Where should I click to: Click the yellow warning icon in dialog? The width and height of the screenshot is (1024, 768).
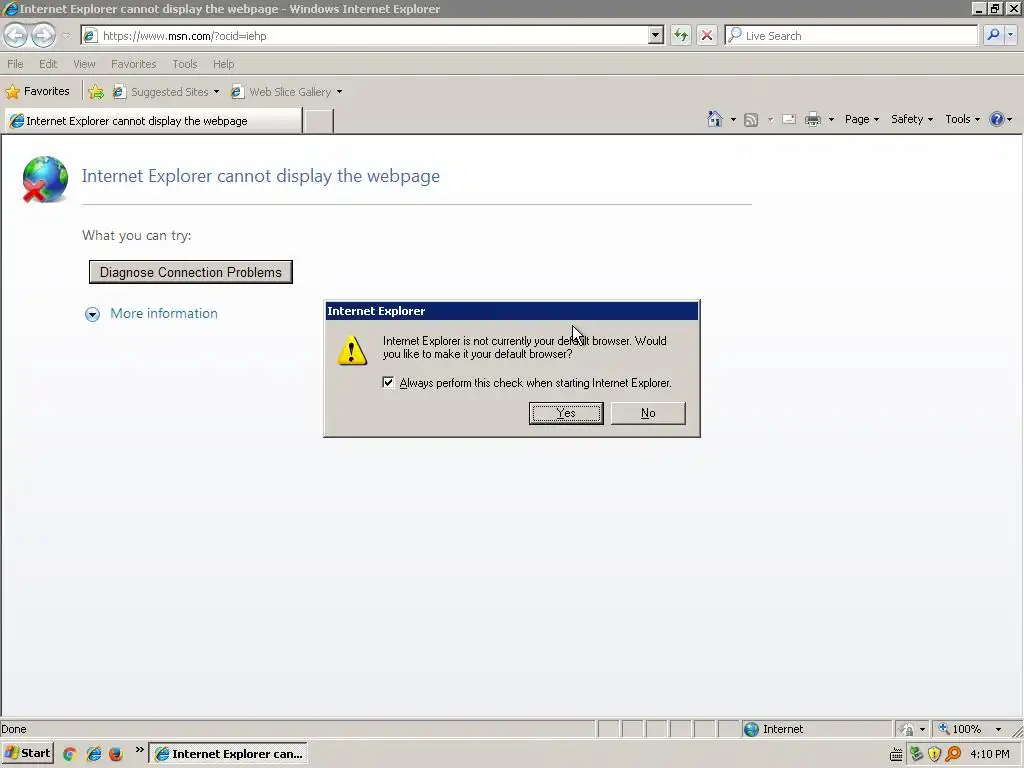(x=352, y=350)
